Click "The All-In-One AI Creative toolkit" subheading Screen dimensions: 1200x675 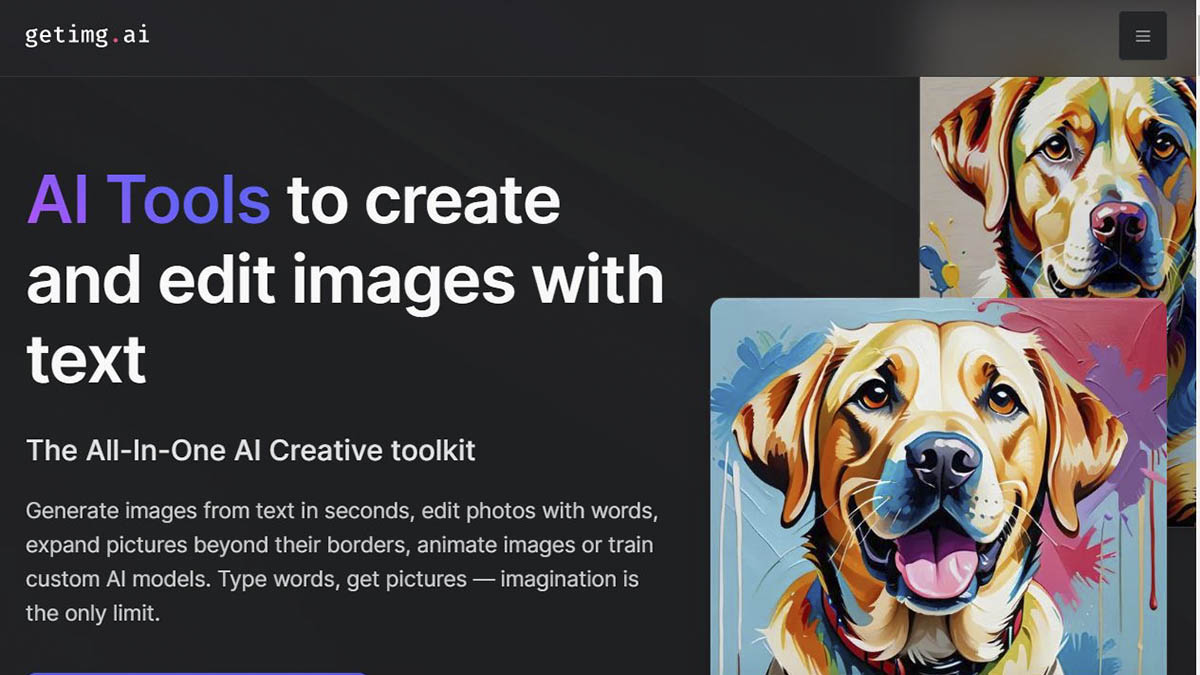[x=250, y=450]
